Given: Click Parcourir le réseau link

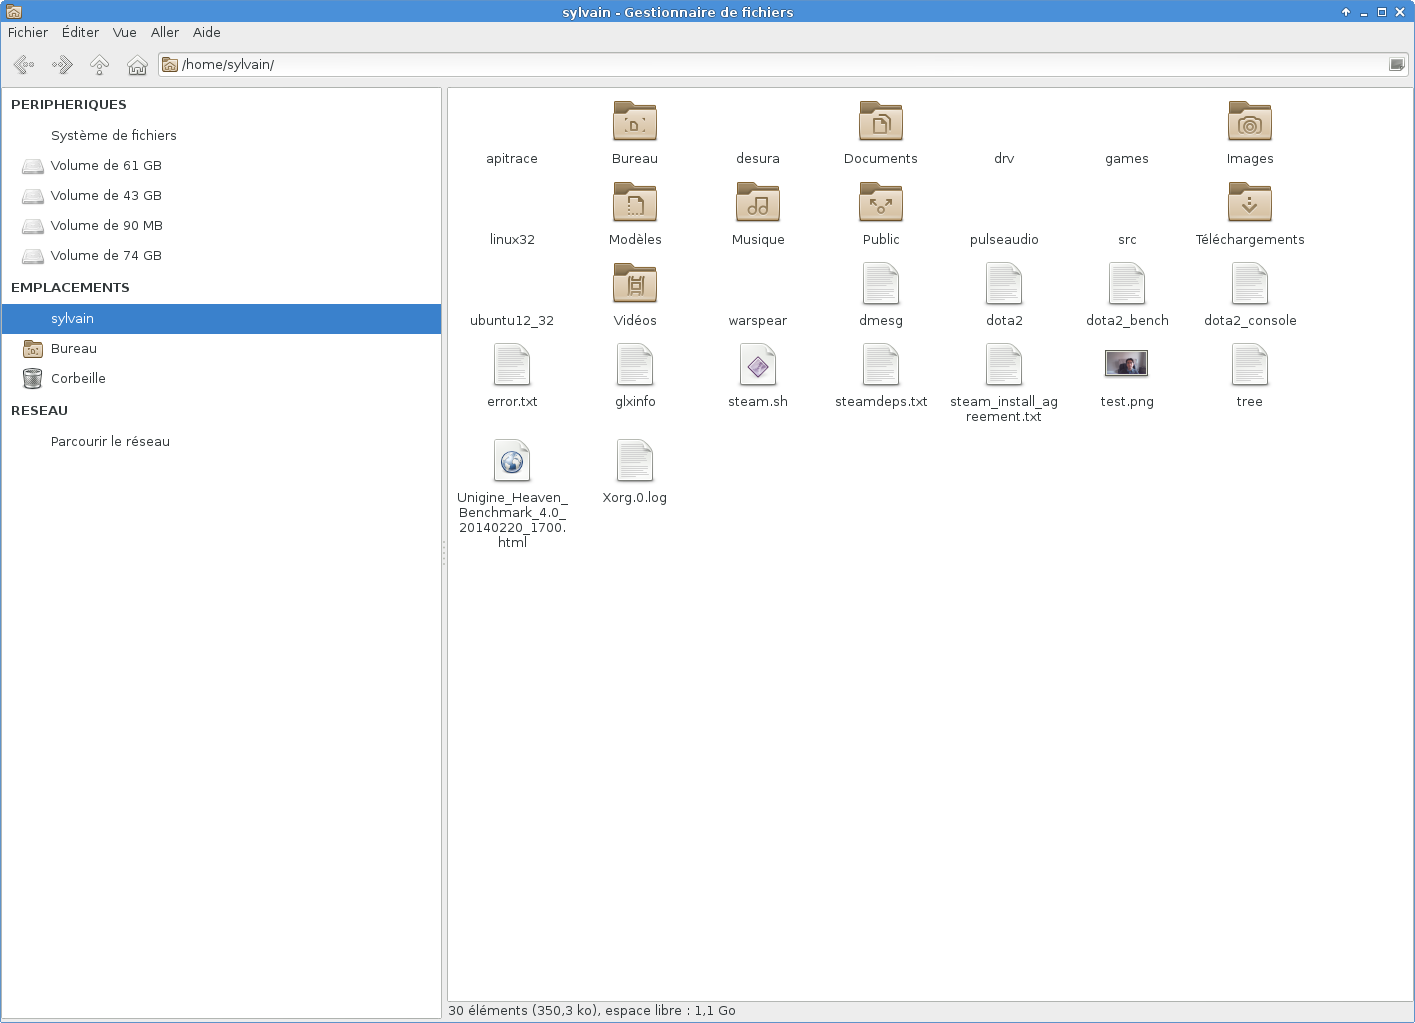Looking at the screenshot, I should (x=110, y=441).
